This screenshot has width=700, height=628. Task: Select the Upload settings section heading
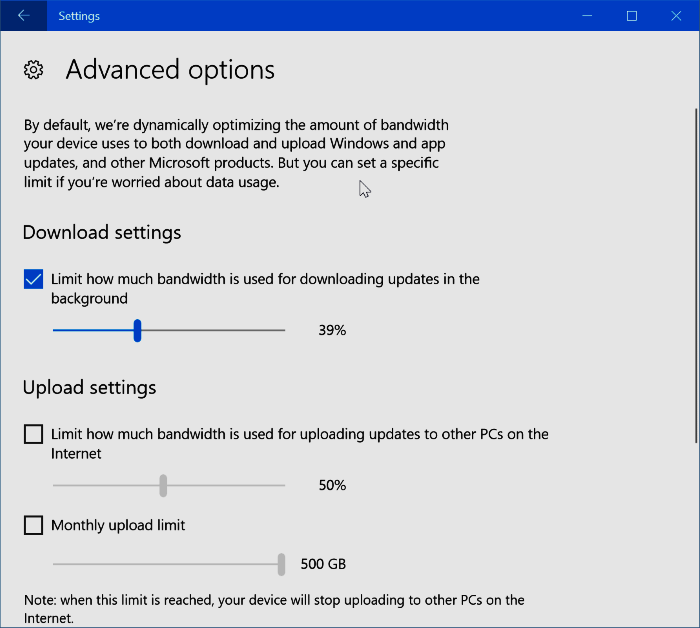[x=90, y=387]
